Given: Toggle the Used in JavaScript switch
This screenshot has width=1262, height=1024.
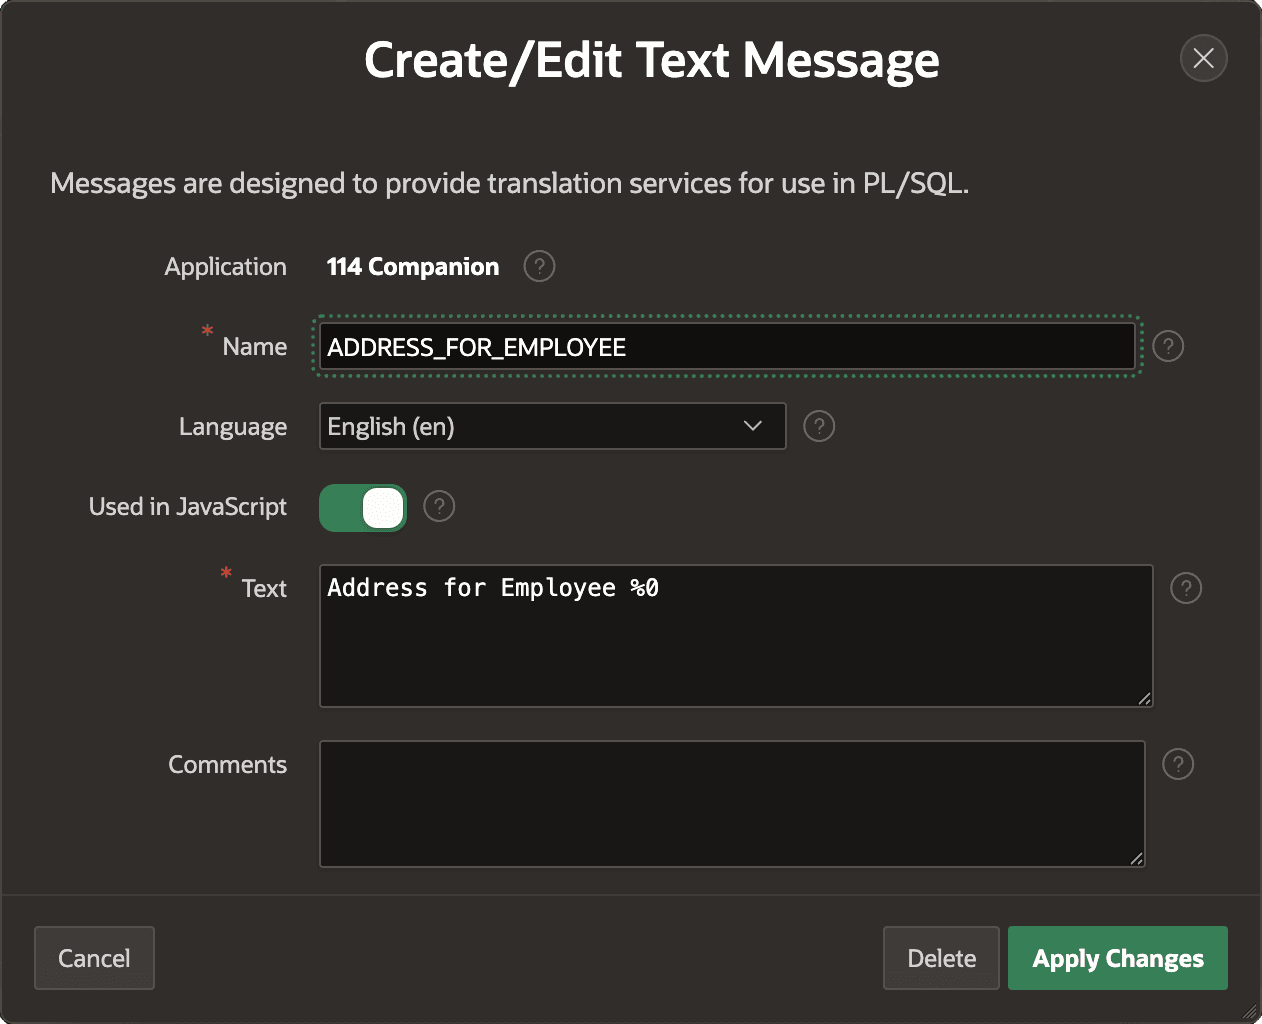Looking at the screenshot, I should point(363,508).
